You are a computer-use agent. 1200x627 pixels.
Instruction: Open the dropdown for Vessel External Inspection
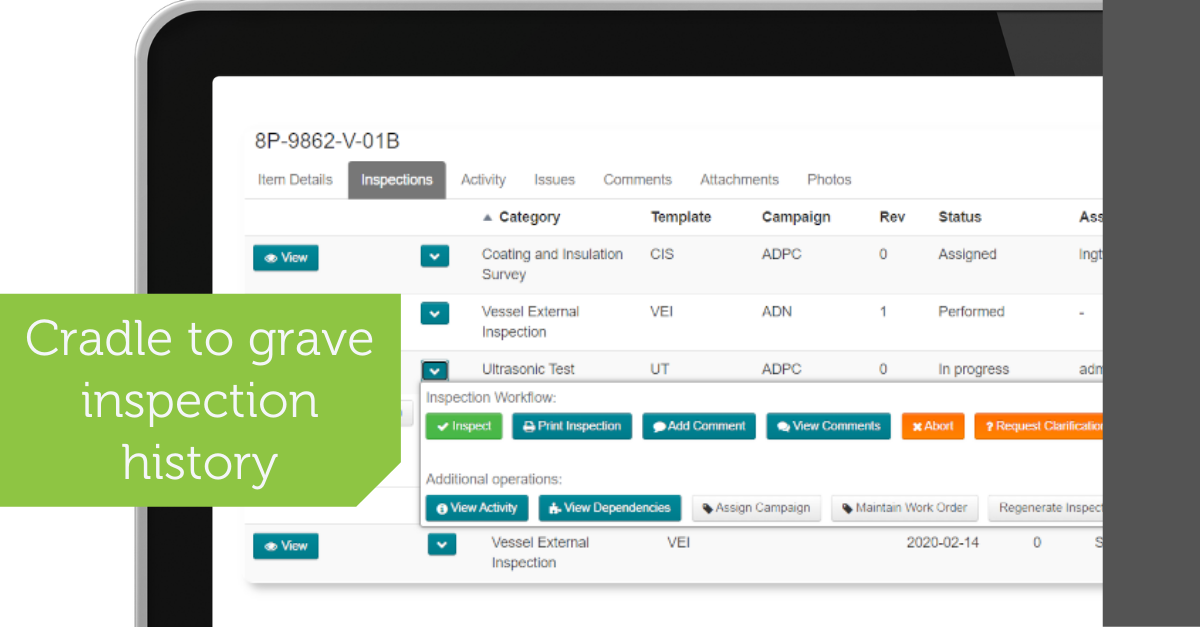click(434, 313)
